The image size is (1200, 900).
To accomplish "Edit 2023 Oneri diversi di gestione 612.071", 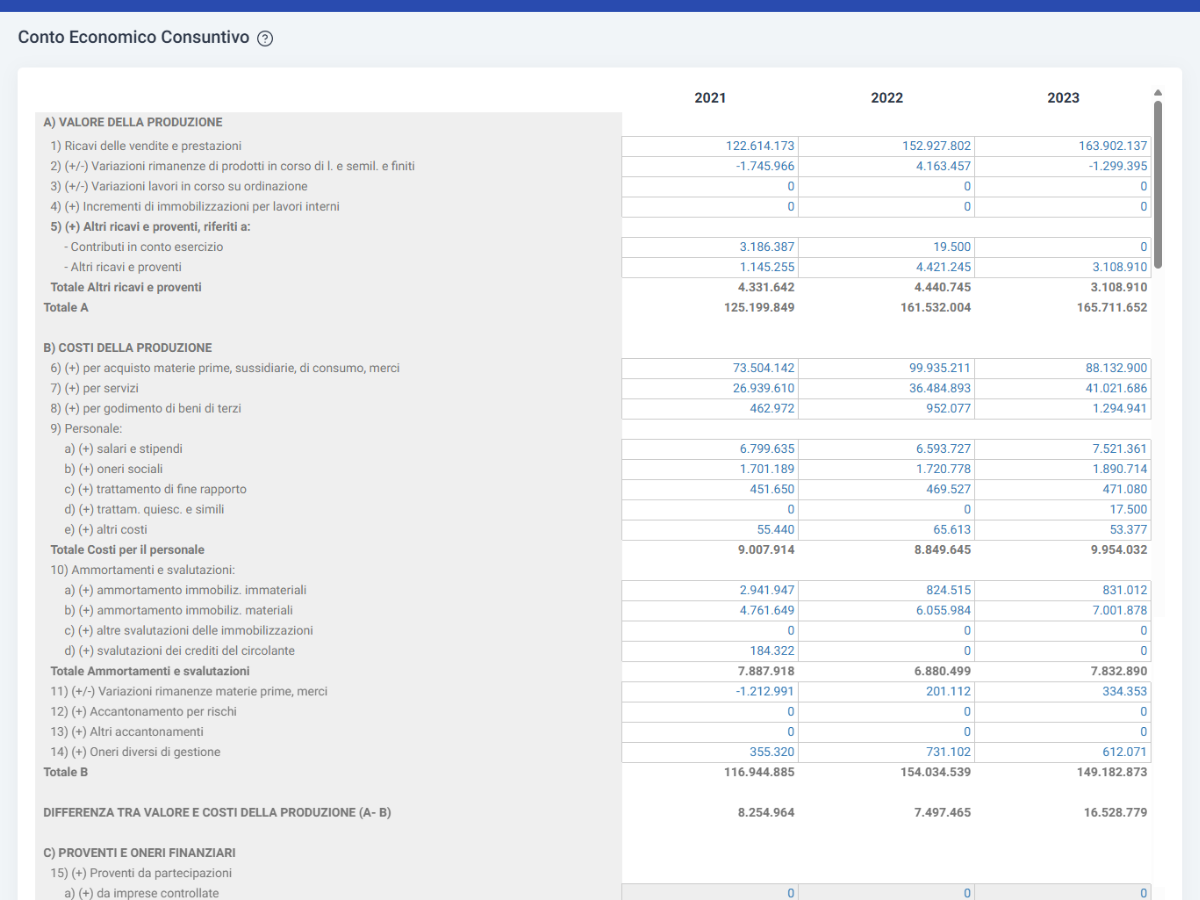I will [x=1063, y=752].
